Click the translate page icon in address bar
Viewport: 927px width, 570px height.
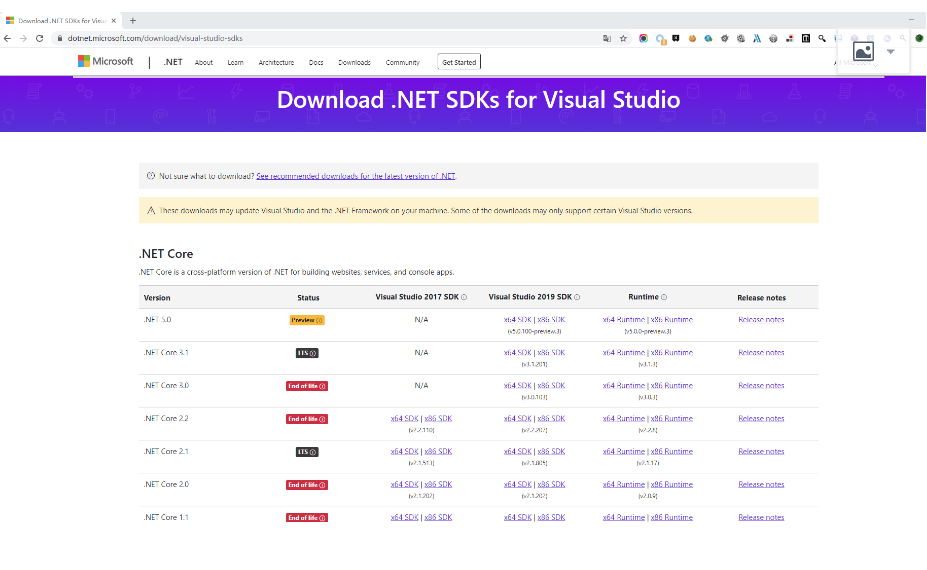pyautogui.click(x=607, y=38)
